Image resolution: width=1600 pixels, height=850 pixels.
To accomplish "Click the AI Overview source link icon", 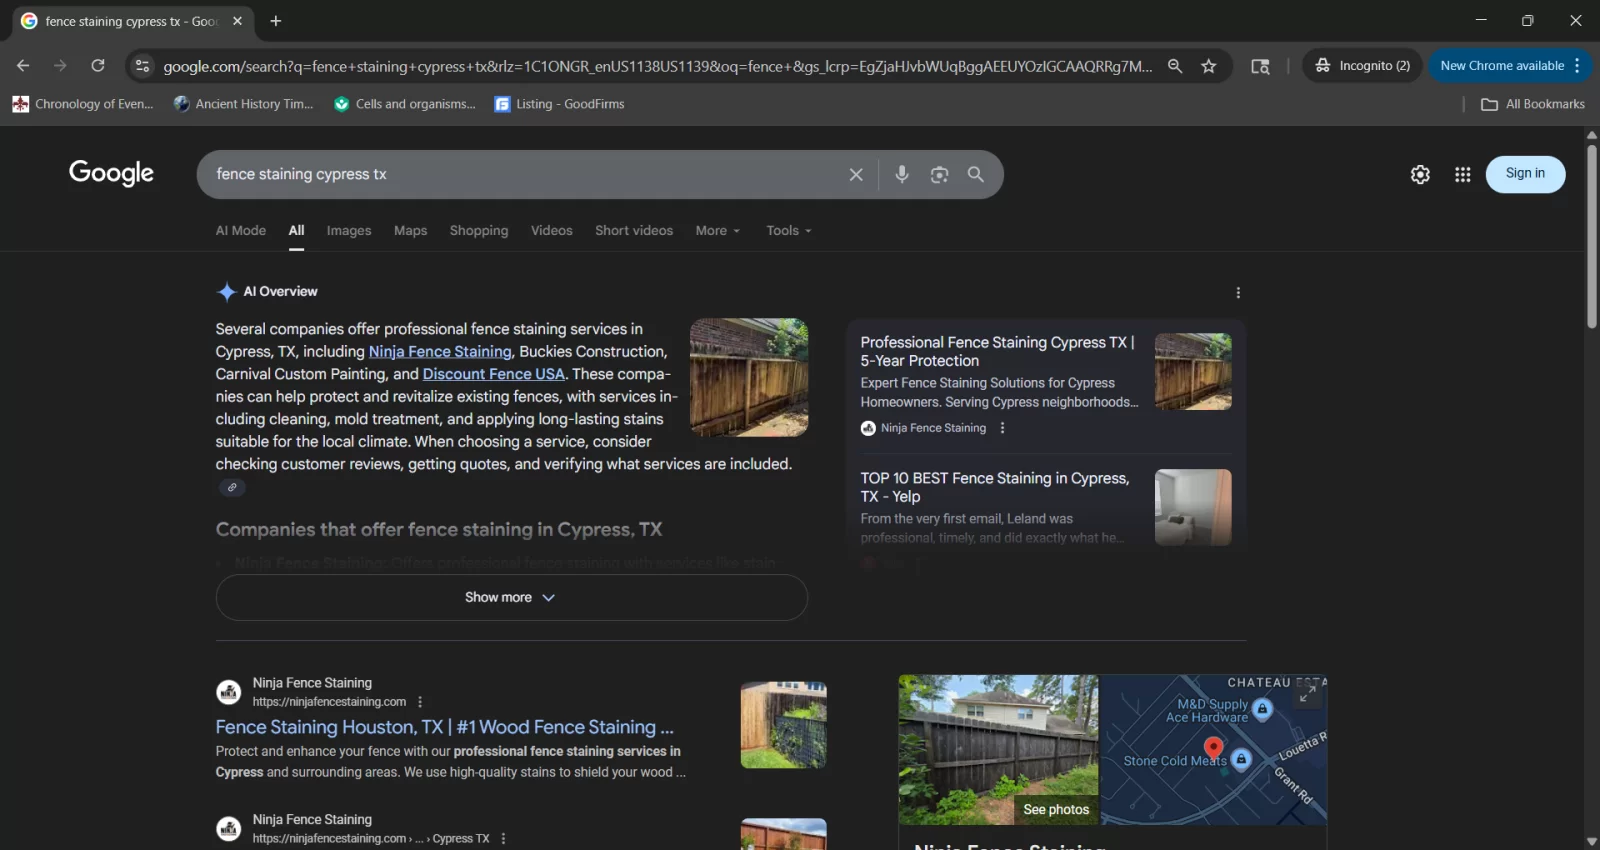I will click(232, 488).
